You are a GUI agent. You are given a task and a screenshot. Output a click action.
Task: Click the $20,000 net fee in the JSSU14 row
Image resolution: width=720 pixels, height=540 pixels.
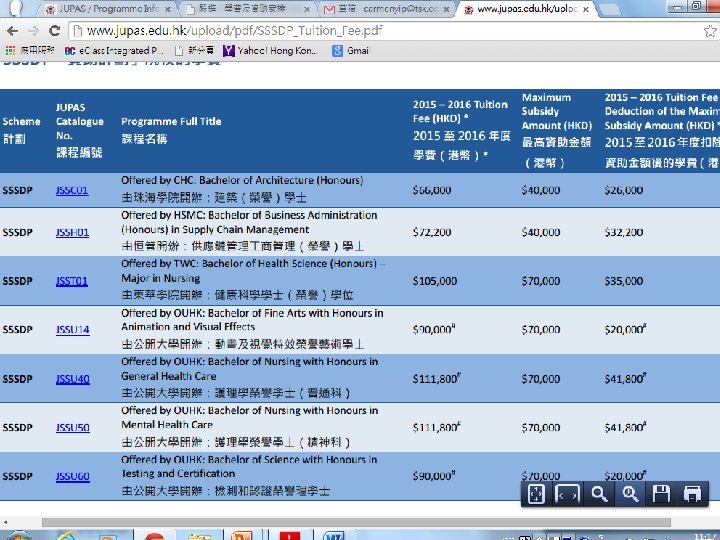pos(625,329)
